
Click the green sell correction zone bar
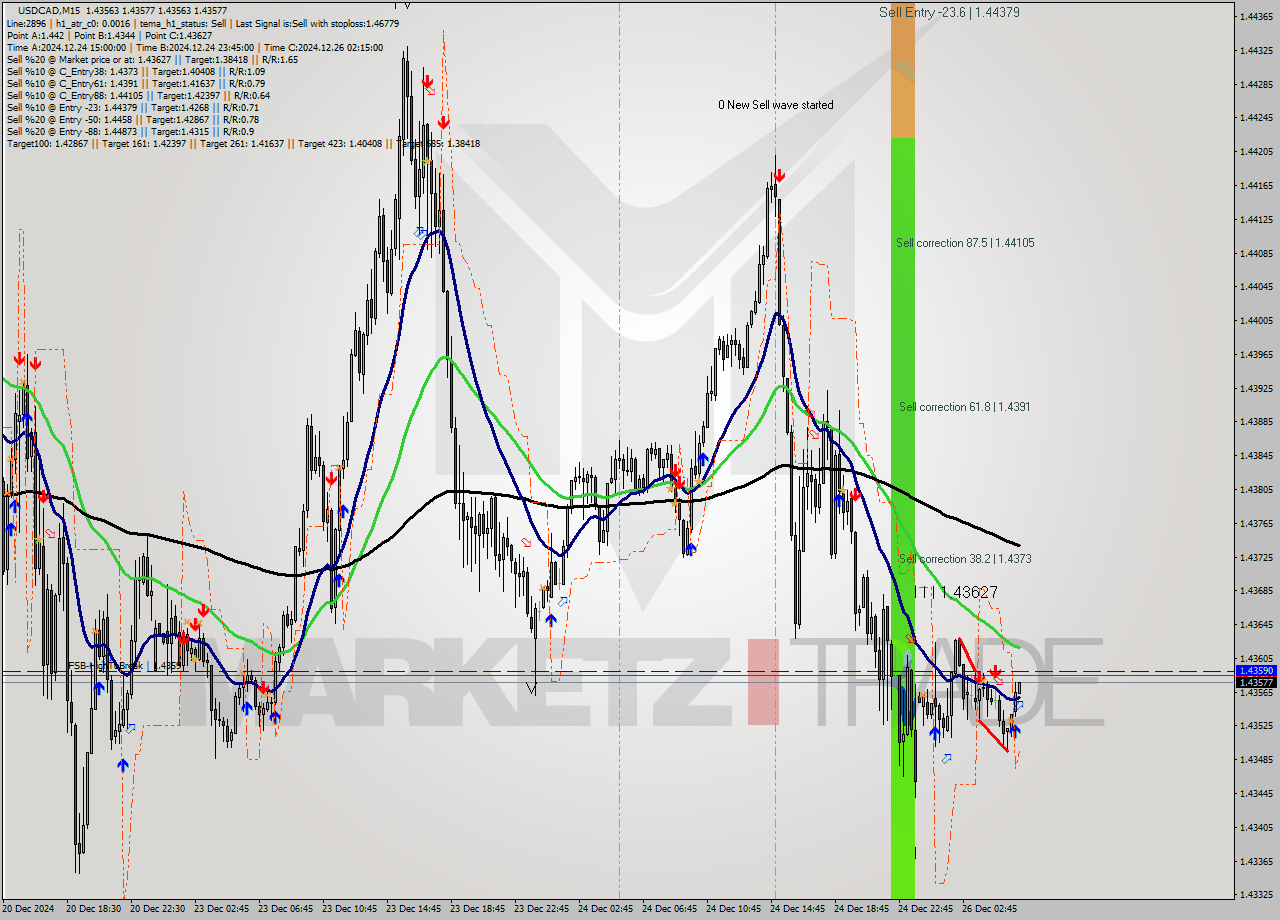pyautogui.click(x=902, y=517)
